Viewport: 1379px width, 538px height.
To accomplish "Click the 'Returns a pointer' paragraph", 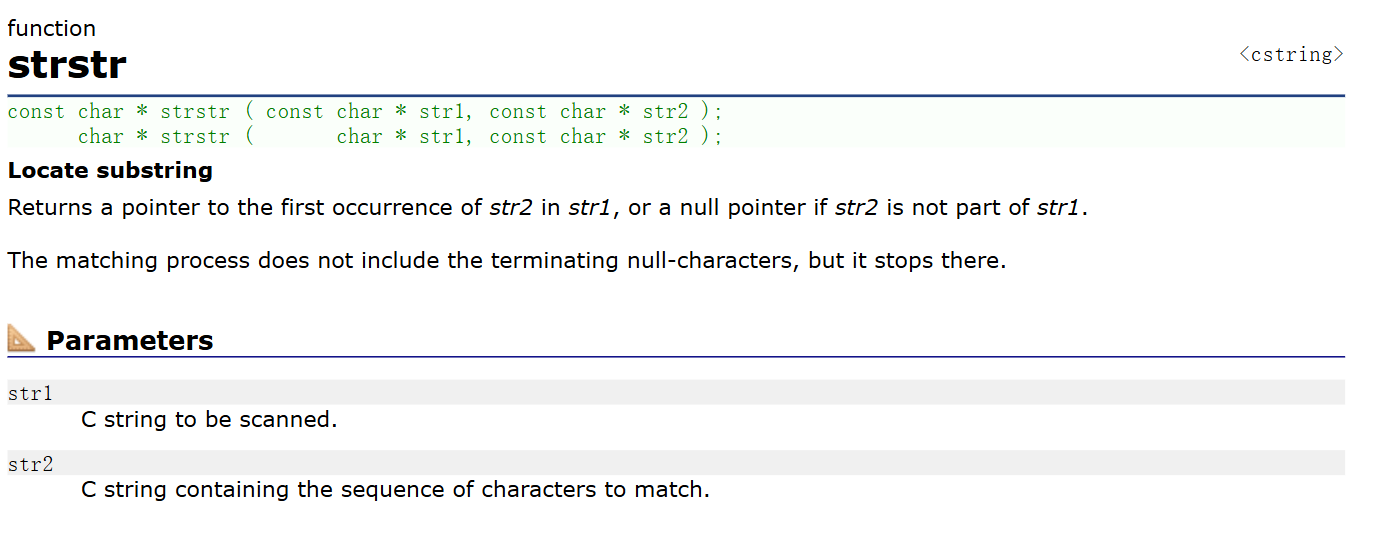I will 547,208.
